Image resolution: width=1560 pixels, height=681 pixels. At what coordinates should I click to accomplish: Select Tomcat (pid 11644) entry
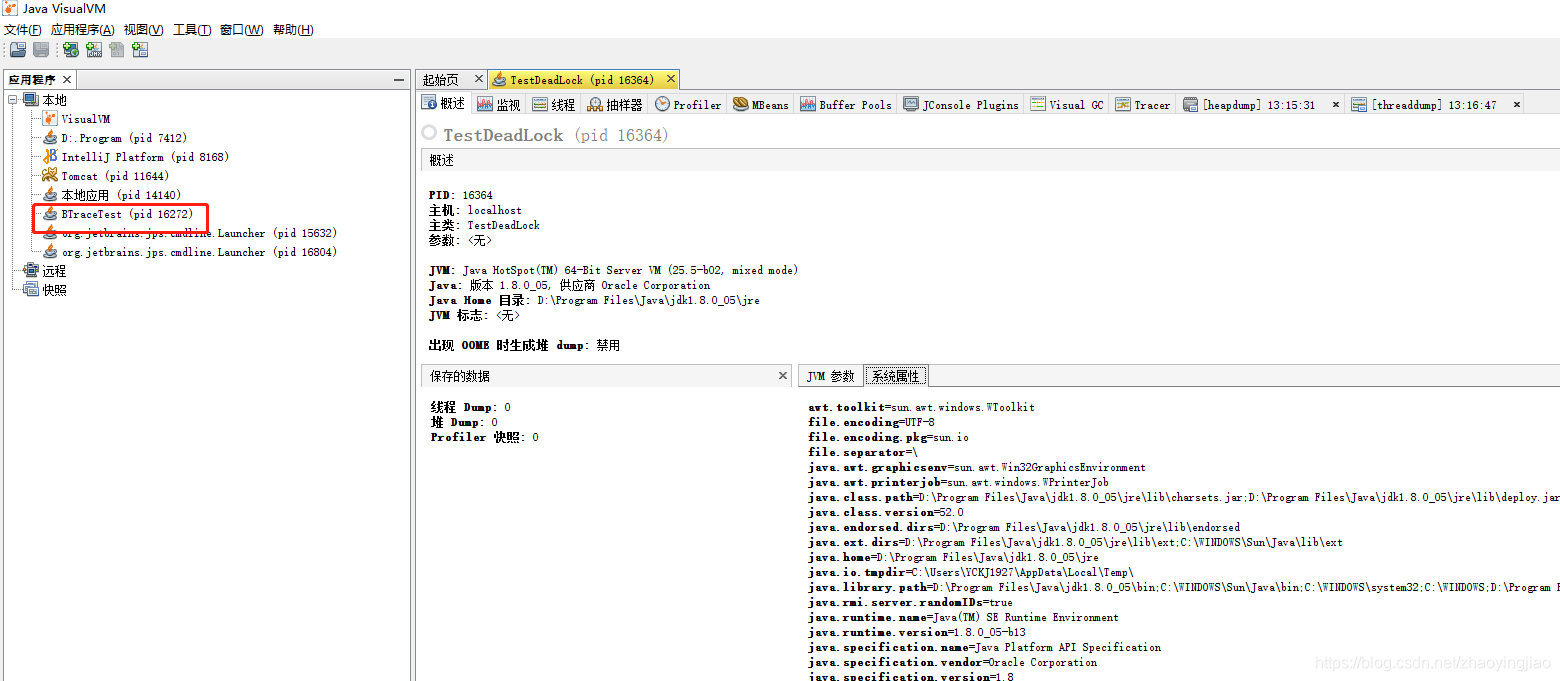pyautogui.click(x=115, y=176)
